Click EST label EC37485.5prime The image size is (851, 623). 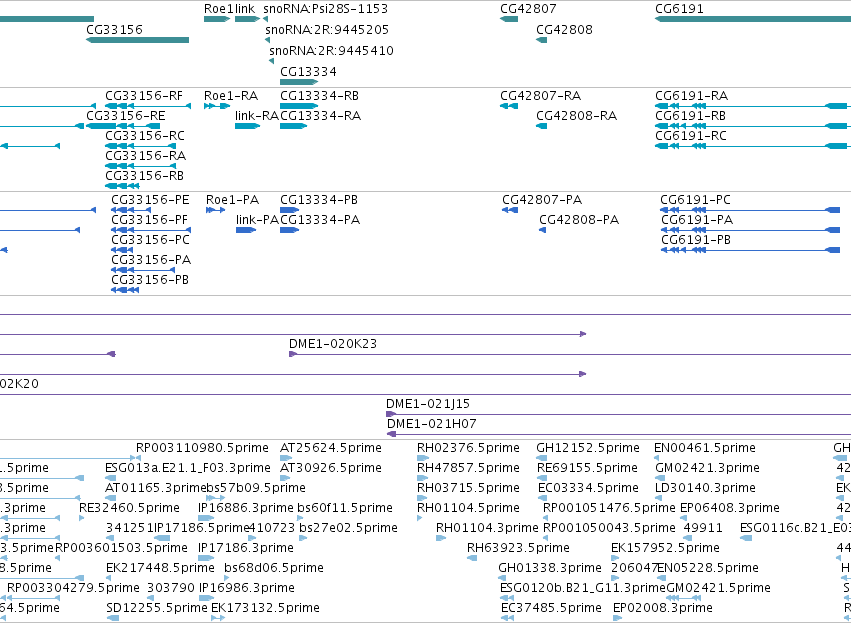point(551,608)
